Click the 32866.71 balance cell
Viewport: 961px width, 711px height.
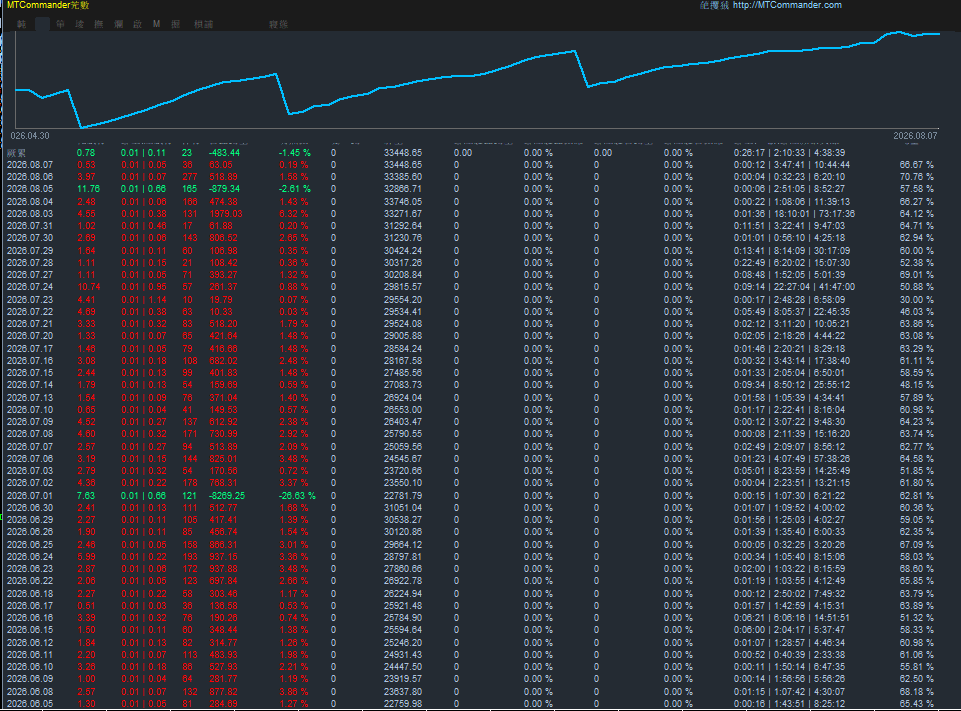[403, 189]
